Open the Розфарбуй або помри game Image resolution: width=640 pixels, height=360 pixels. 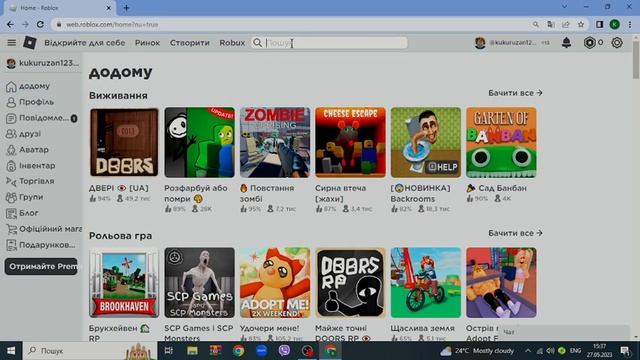pos(200,142)
